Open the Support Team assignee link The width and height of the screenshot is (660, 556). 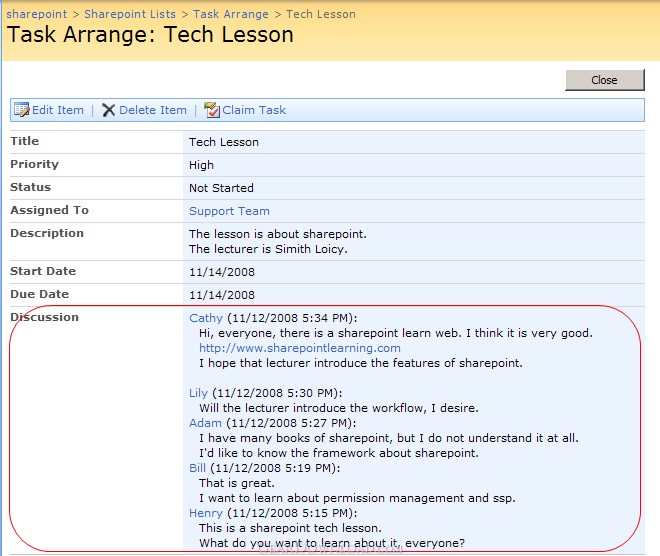tap(229, 211)
